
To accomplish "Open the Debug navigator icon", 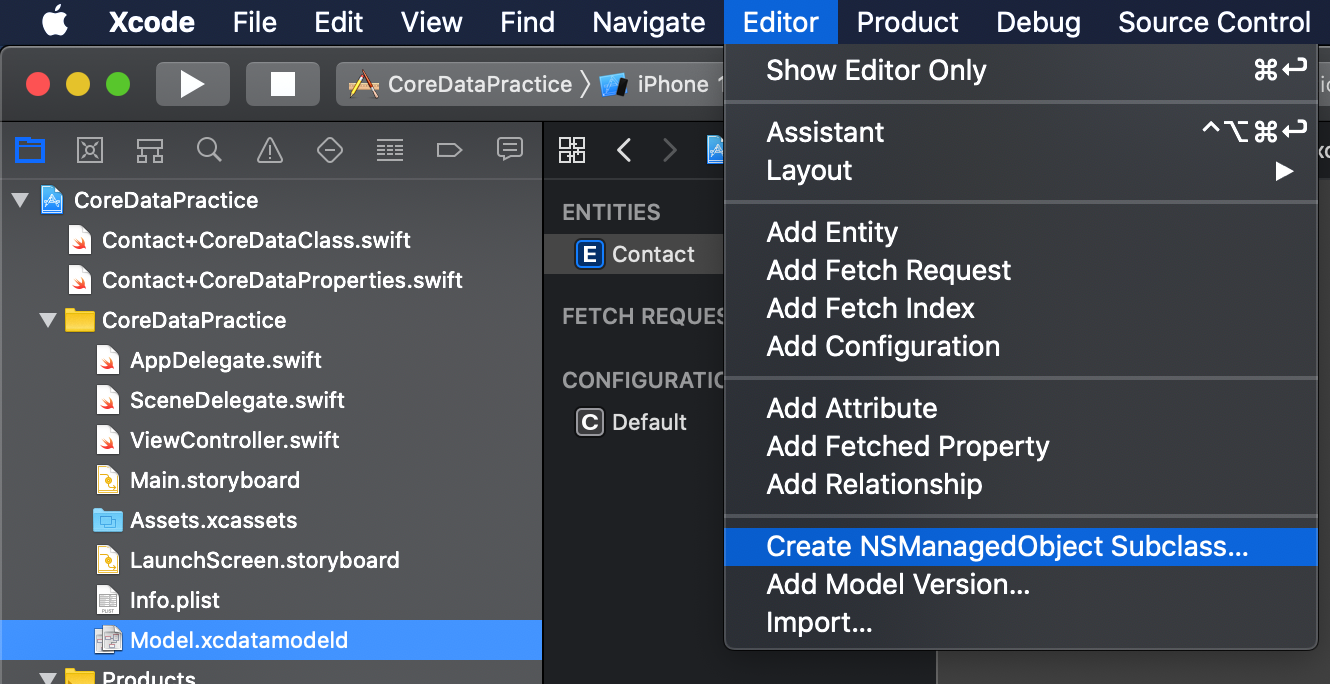I will point(389,150).
